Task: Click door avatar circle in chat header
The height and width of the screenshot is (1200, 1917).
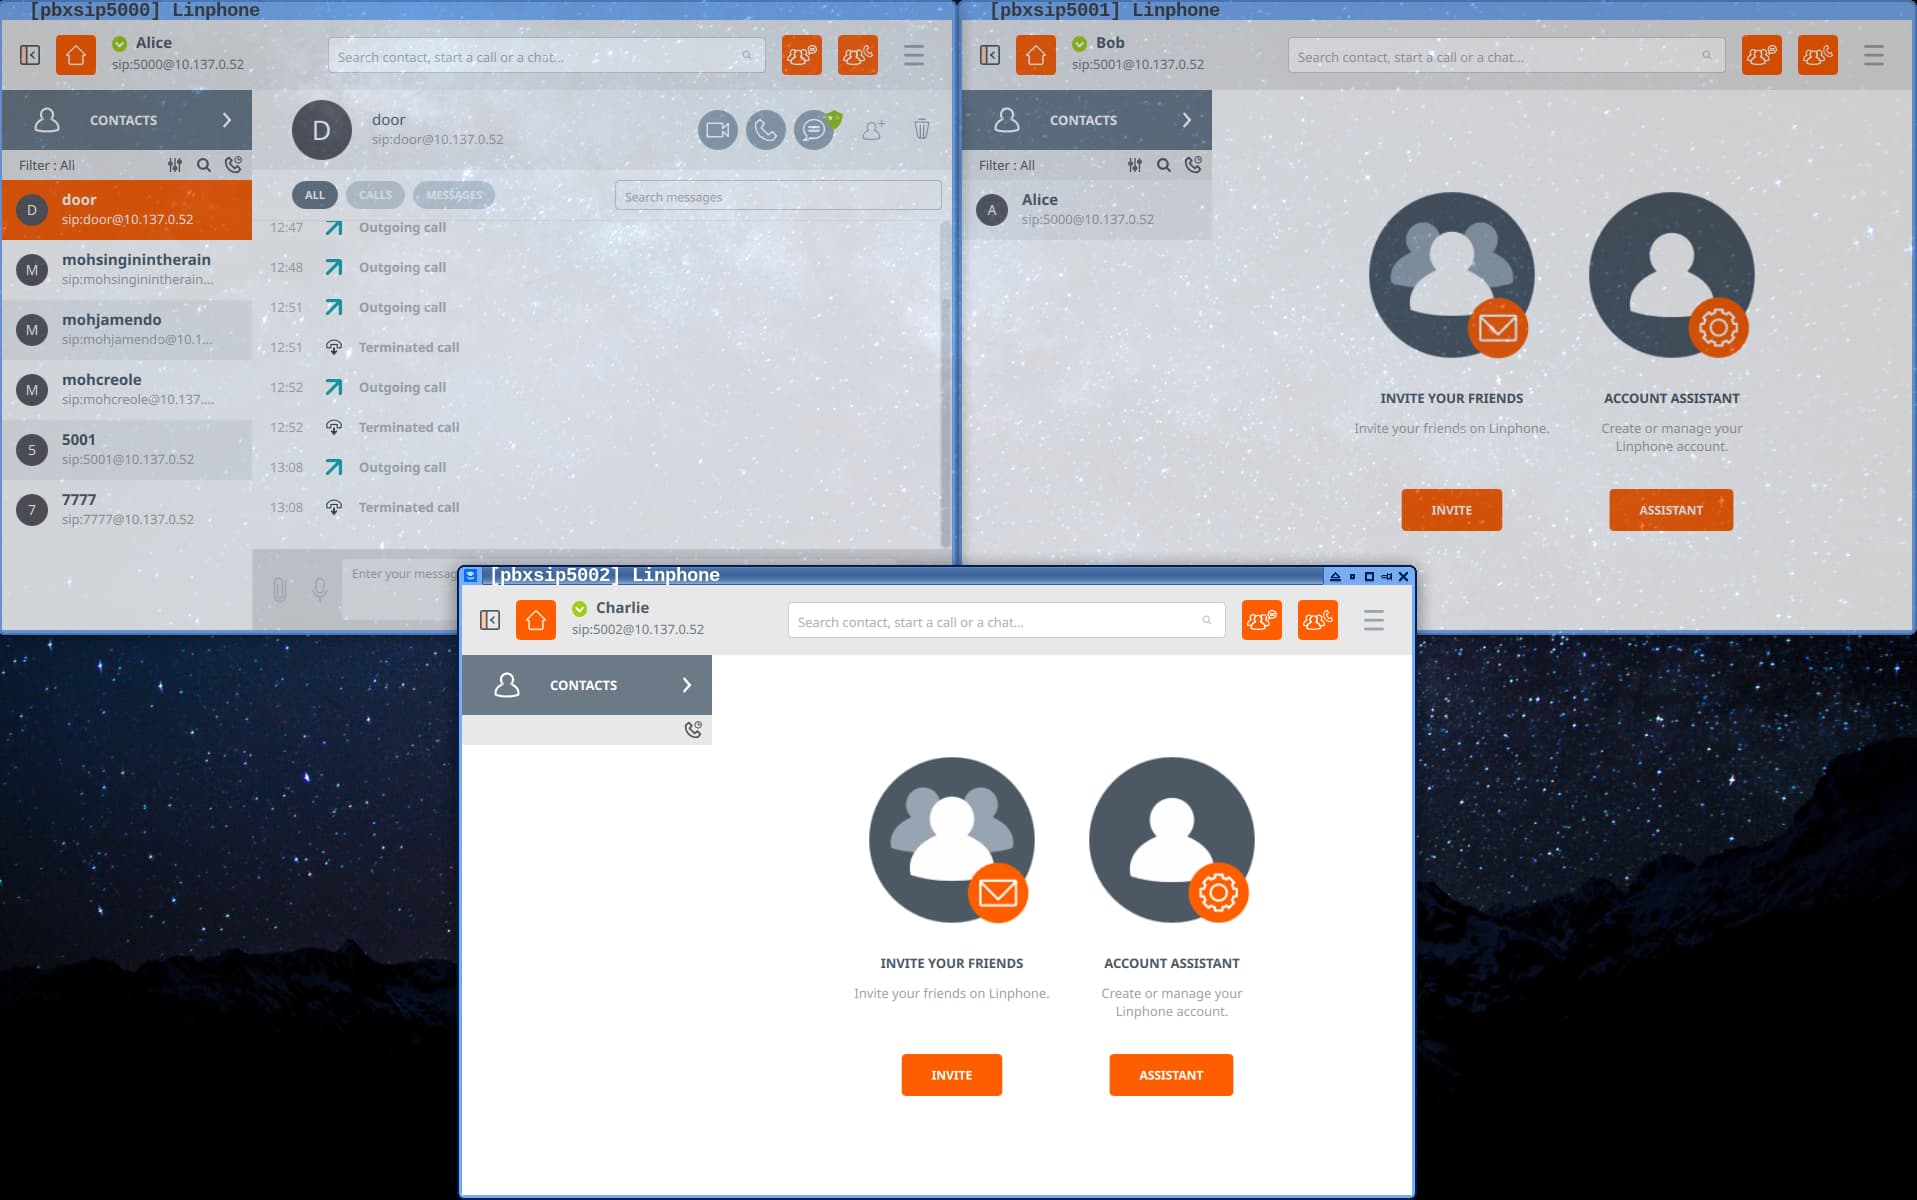Action: [322, 130]
